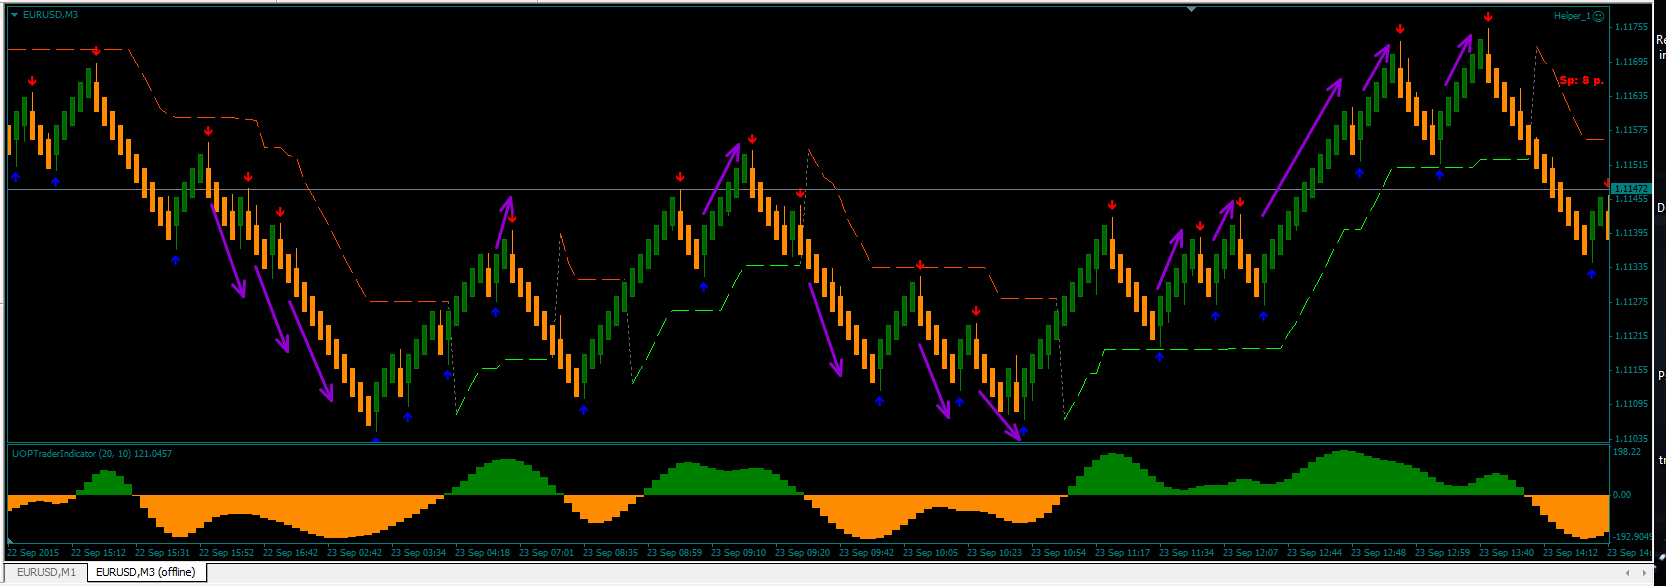Click the '23 Sep 09:42' time axis label

pos(867,553)
